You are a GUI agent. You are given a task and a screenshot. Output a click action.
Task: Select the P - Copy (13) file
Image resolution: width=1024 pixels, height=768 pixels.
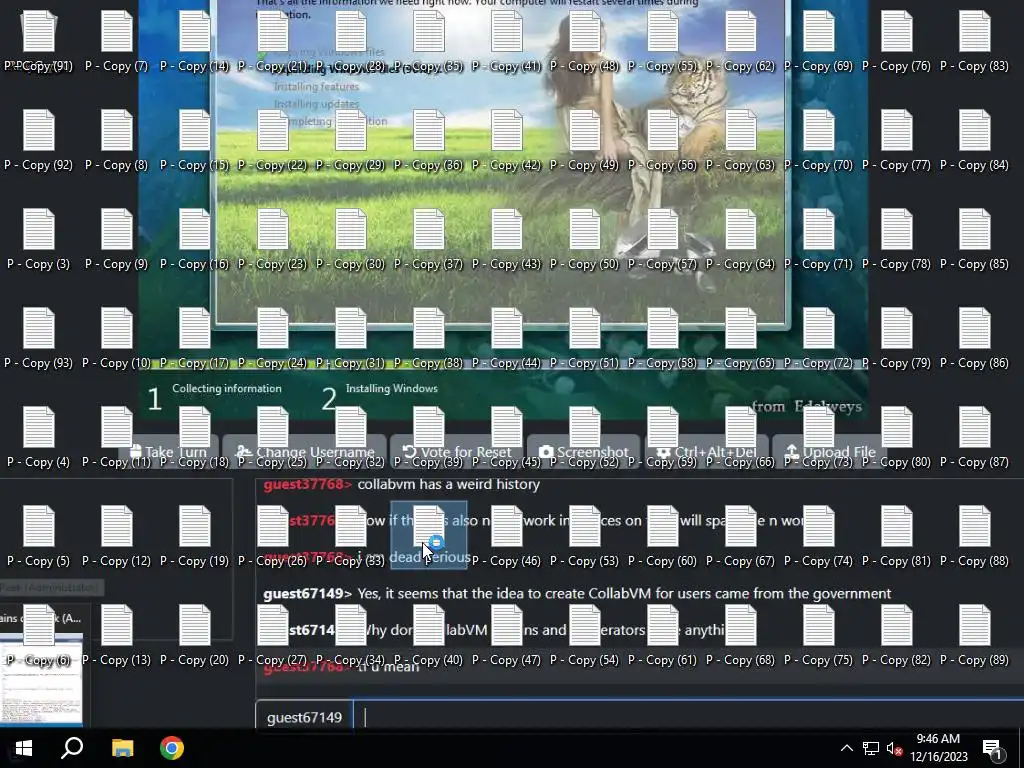coord(116,636)
